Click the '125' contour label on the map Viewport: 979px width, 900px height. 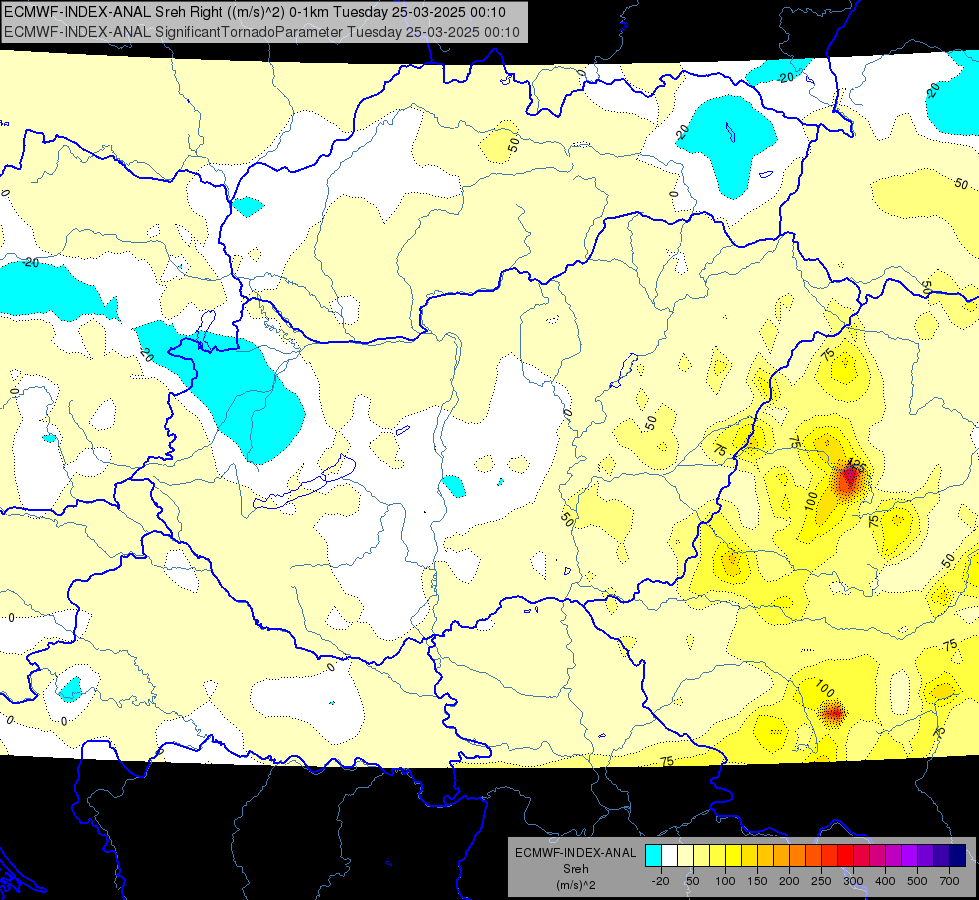[x=857, y=465]
